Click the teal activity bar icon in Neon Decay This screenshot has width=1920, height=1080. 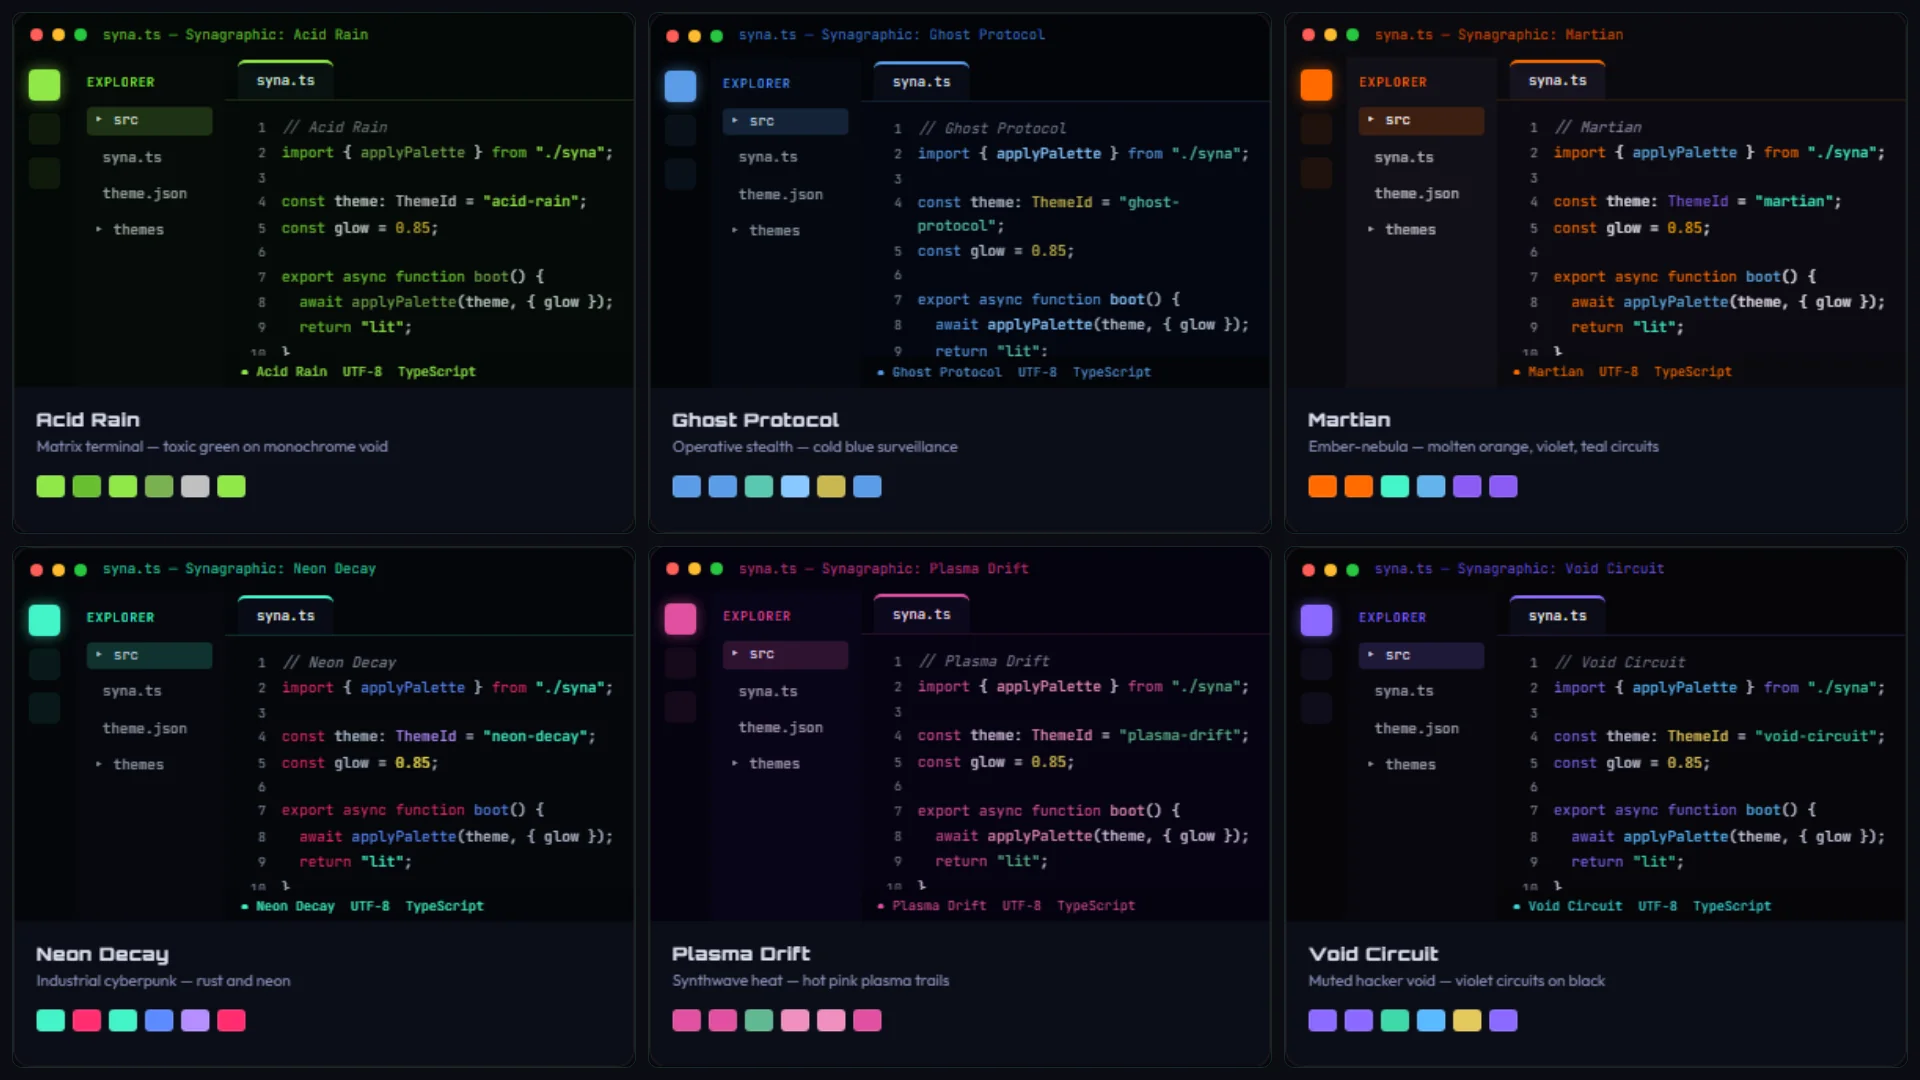44,620
